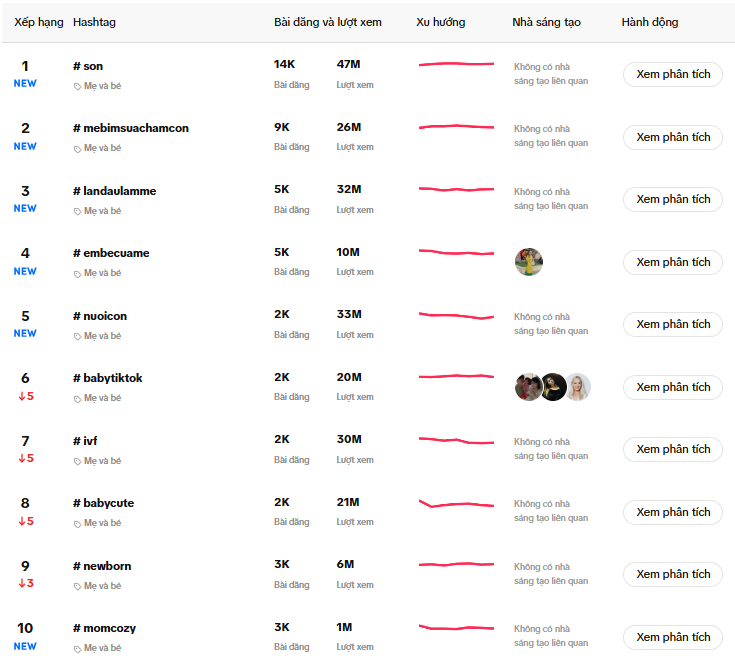Click the trend line for #son
The image size is (735, 662).
pyautogui.click(x=456, y=64)
